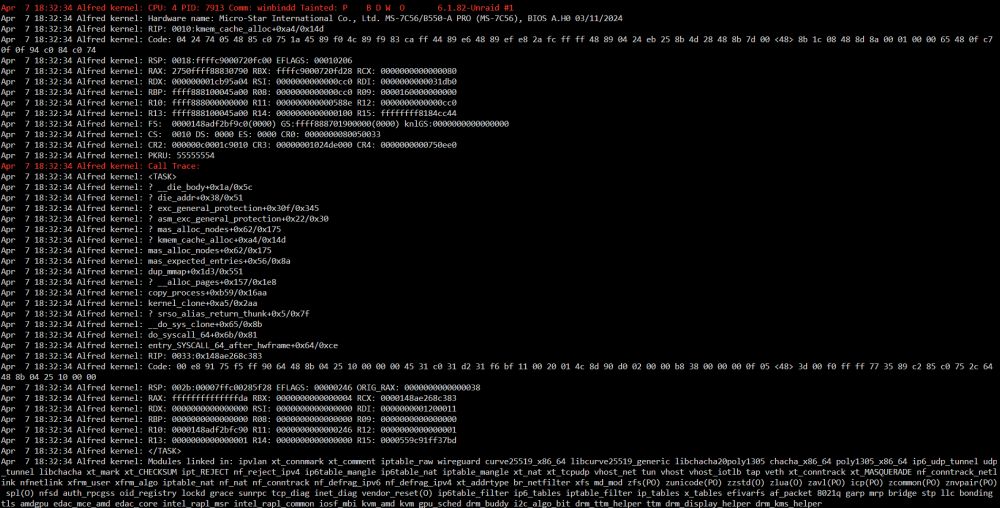This screenshot has width=1000, height=508.
Task: Click the closing '</TASK>' line
Action: coord(91,451)
